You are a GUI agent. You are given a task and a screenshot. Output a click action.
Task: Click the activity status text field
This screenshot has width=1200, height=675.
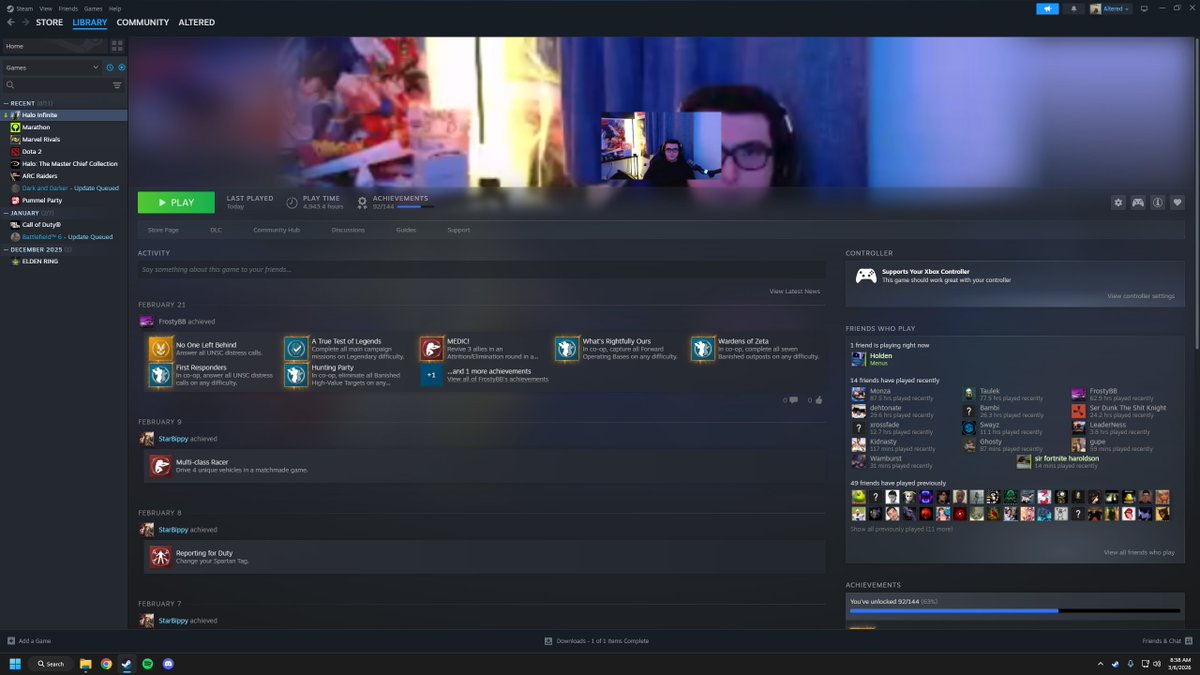coord(482,270)
